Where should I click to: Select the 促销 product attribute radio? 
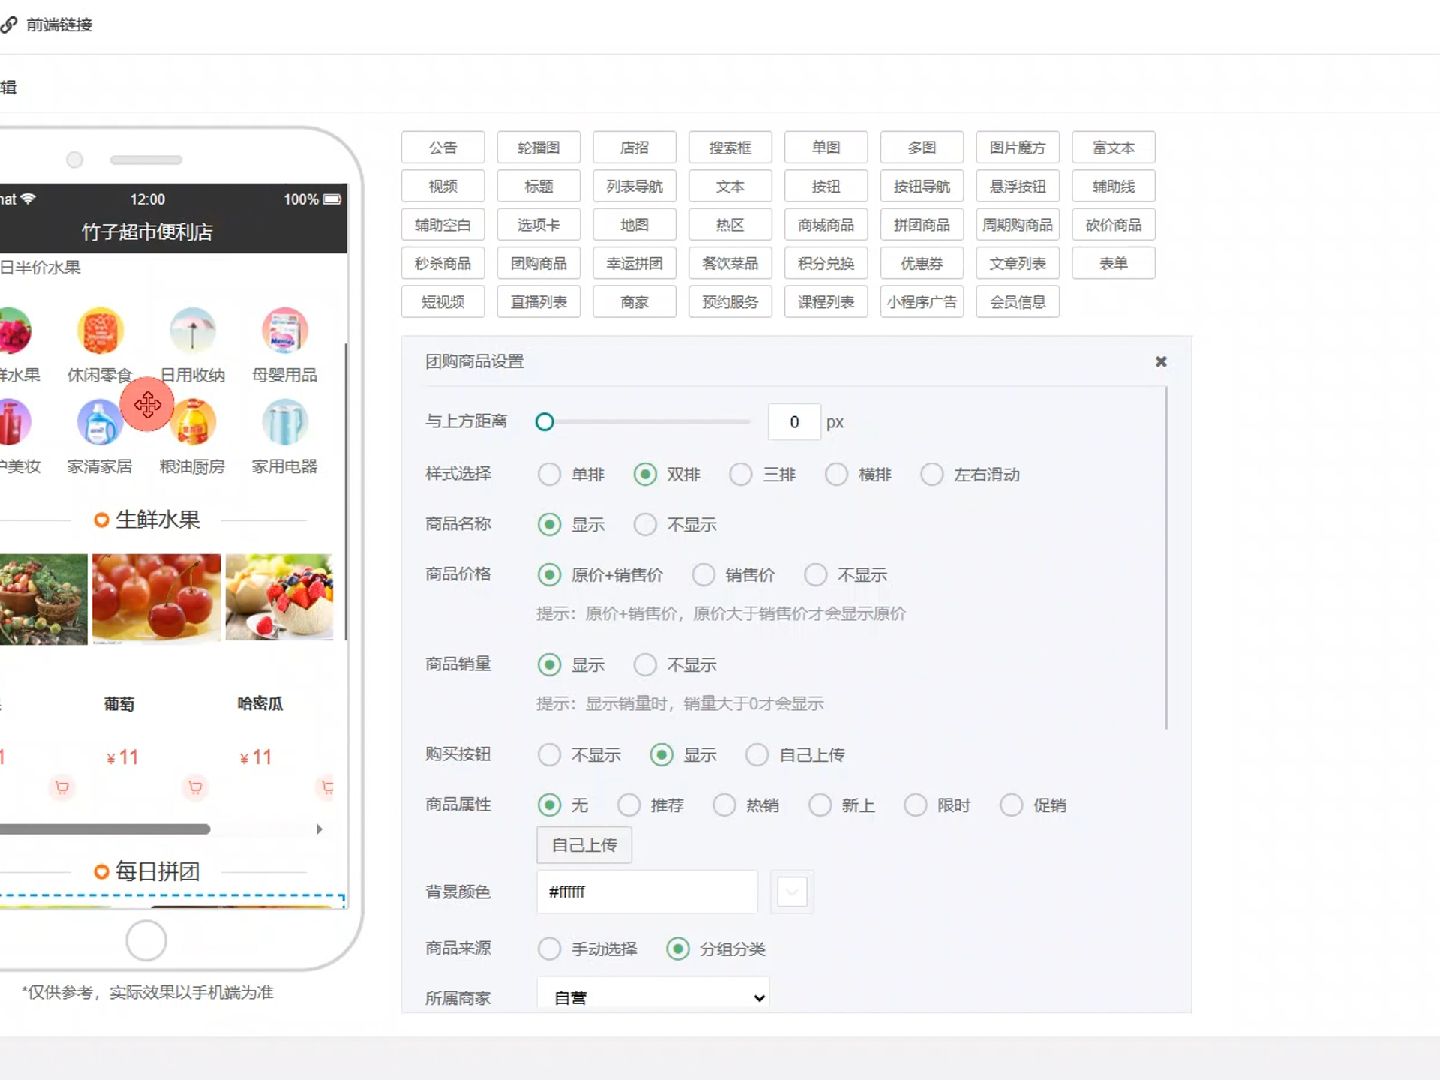tap(1011, 804)
